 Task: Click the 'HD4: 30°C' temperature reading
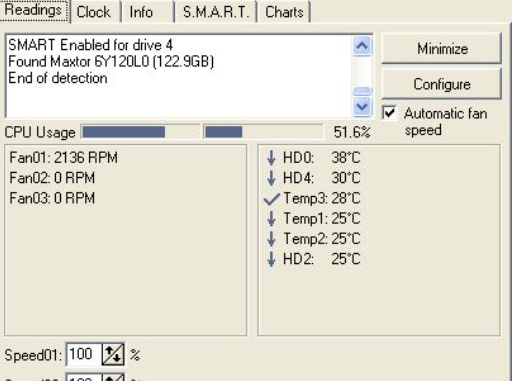click(322, 178)
